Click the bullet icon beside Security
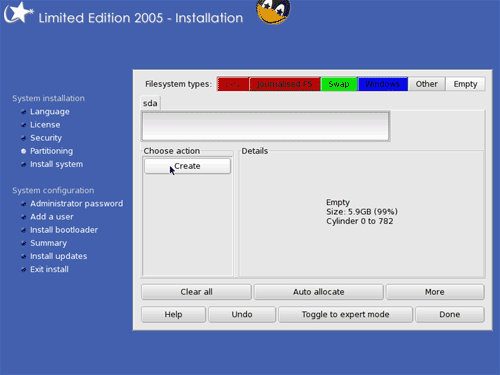The width and height of the screenshot is (500, 375). tap(23, 138)
